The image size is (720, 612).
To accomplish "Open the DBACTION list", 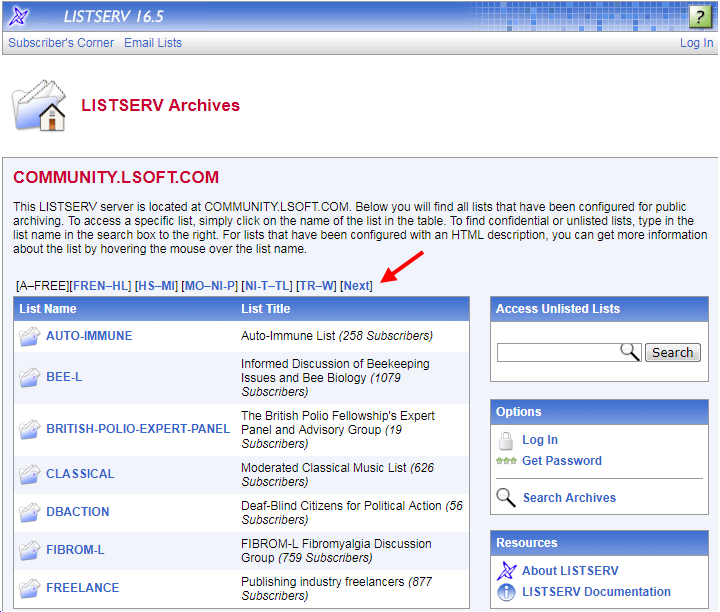I will click(x=78, y=512).
